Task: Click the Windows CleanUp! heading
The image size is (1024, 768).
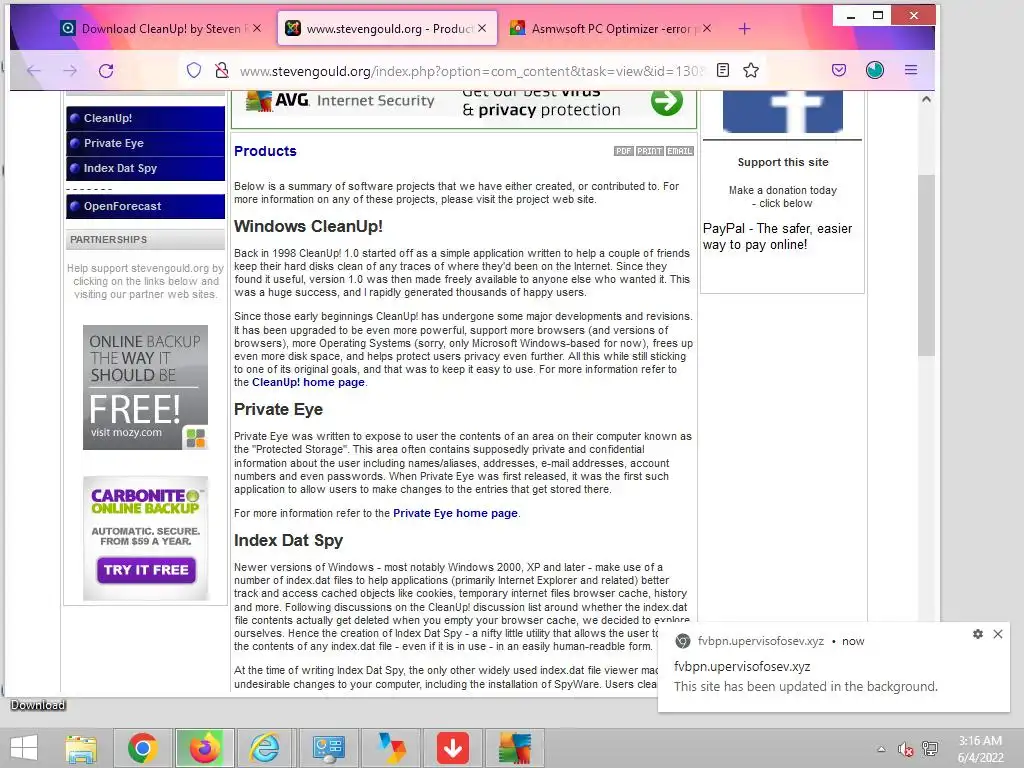Action: pyautogui.click(x=308, y=226)
